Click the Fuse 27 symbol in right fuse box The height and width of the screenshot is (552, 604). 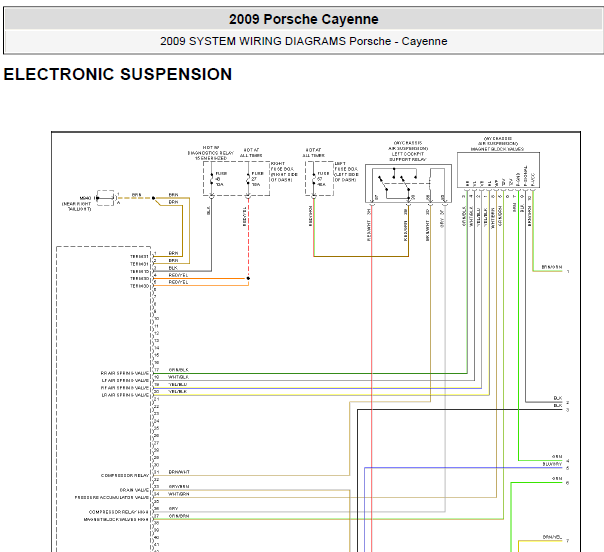pyautogui.click(x=248, y=179)
